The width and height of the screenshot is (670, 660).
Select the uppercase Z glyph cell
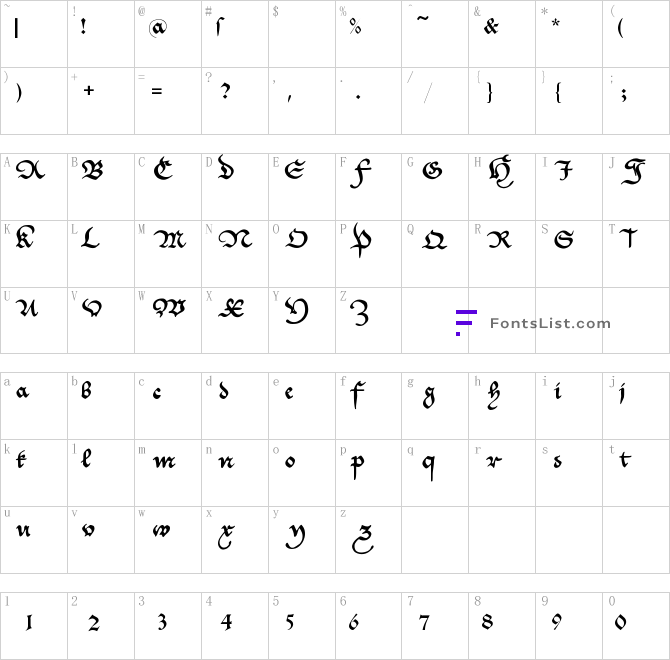[x=368, y=320]
